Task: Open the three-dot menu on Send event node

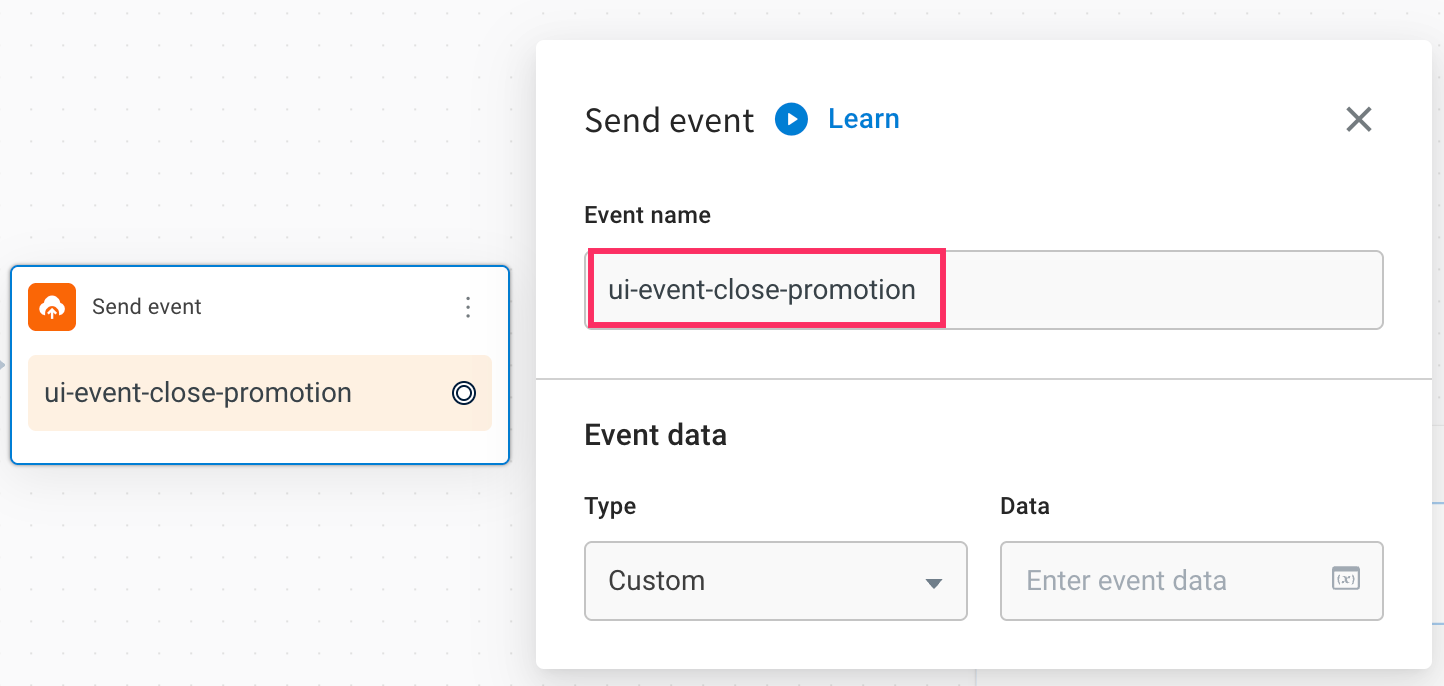Action: coord(468,307)
